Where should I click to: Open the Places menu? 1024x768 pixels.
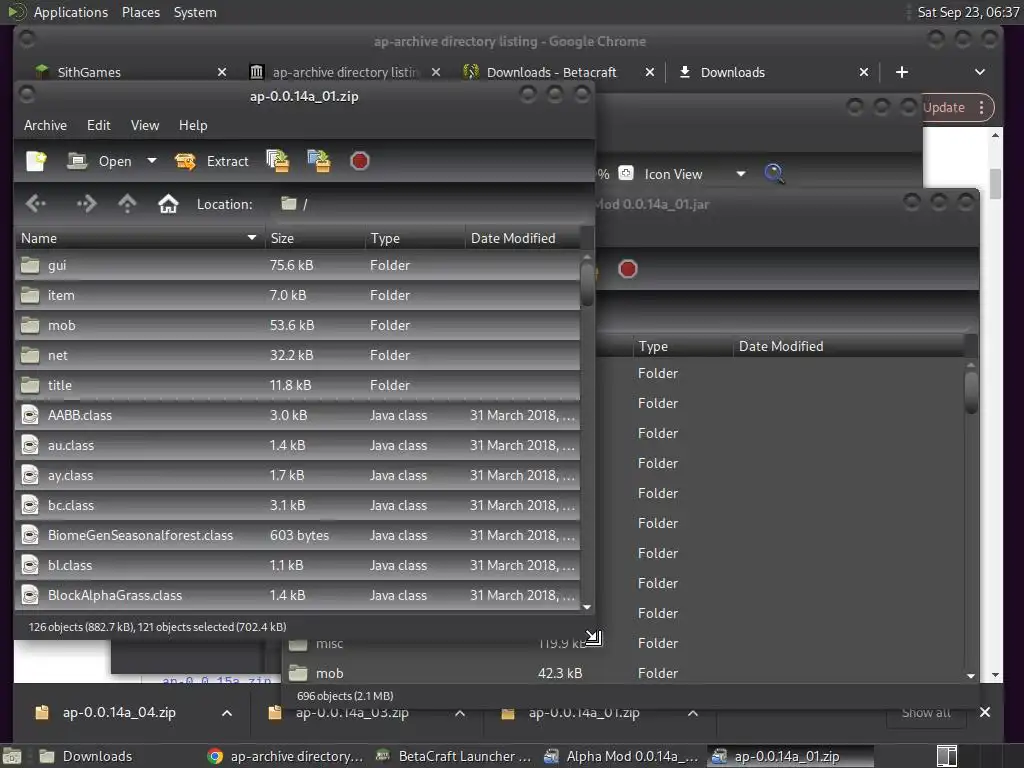pyautogui.click(x=141, y=12)
